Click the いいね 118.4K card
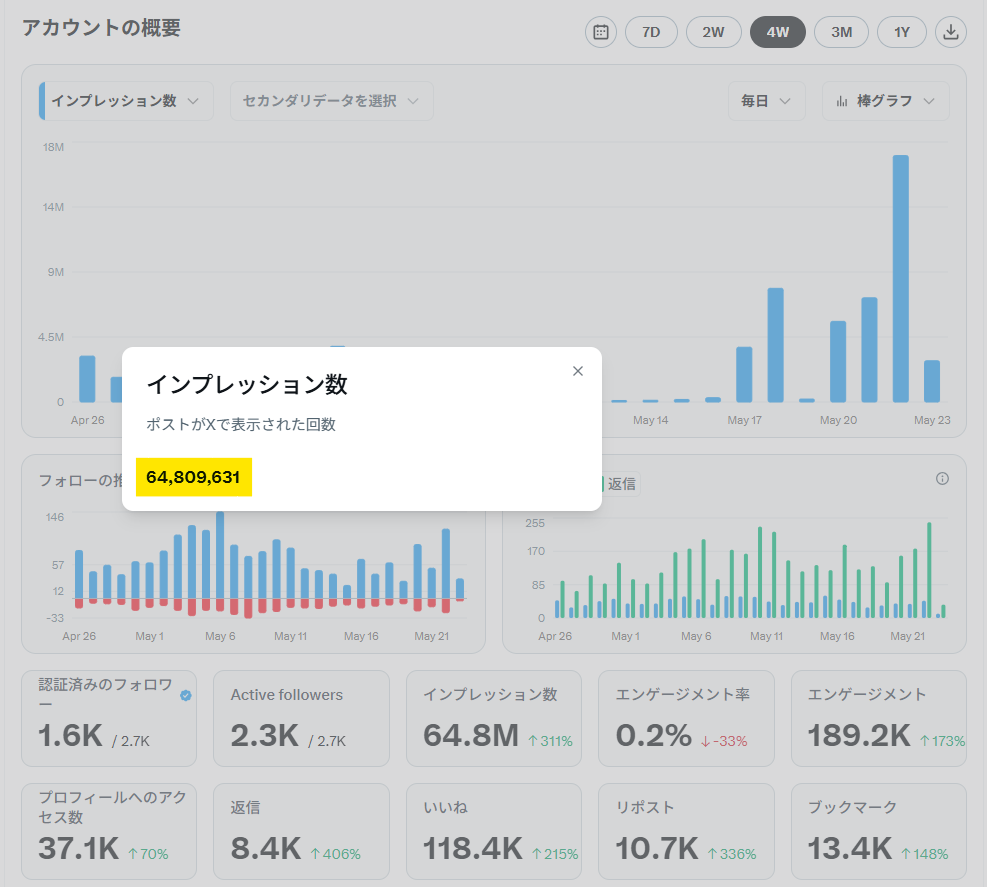987x887 pixels. click(494, 831)
